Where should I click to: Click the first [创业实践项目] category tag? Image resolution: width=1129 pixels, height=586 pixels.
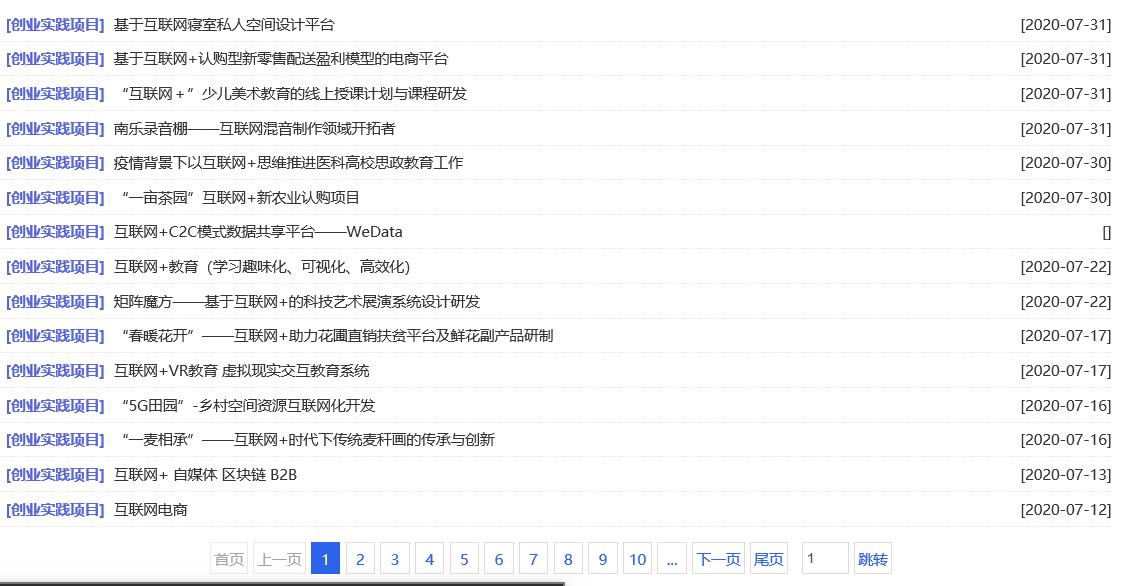click(x=53, y=24)
